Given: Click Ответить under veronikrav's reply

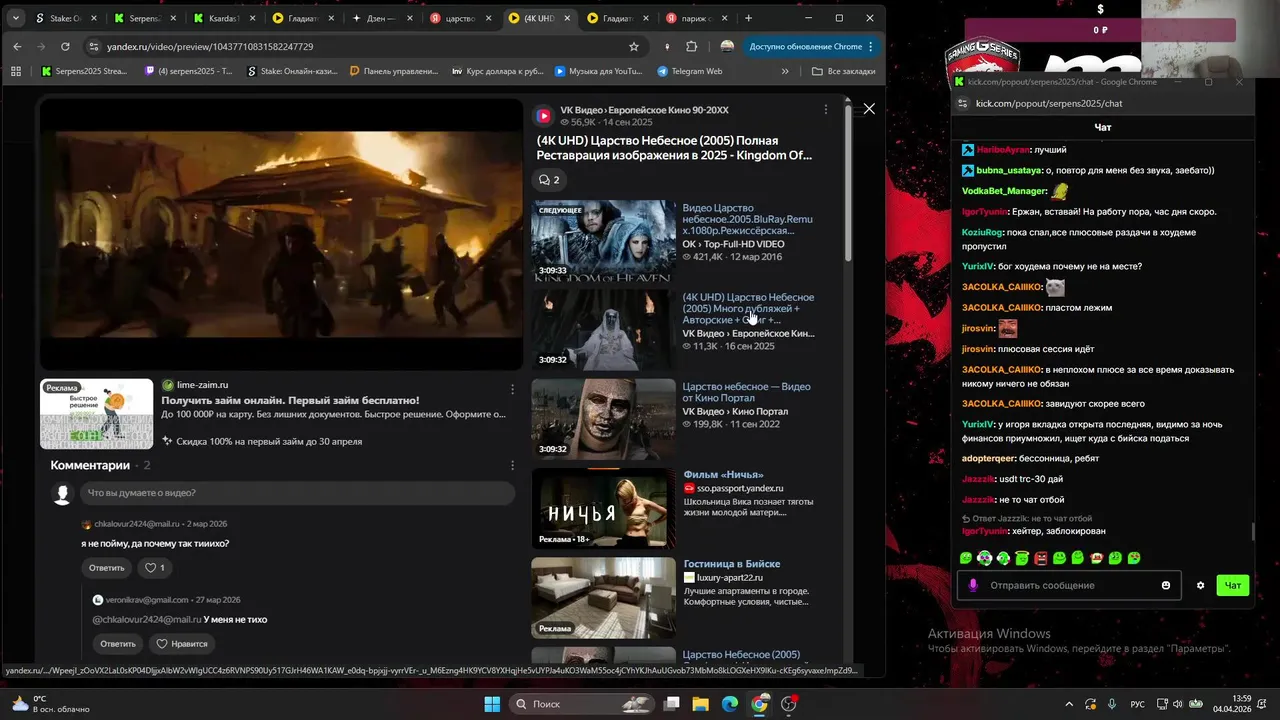Looking at the screenshot, I should point(117,643).
